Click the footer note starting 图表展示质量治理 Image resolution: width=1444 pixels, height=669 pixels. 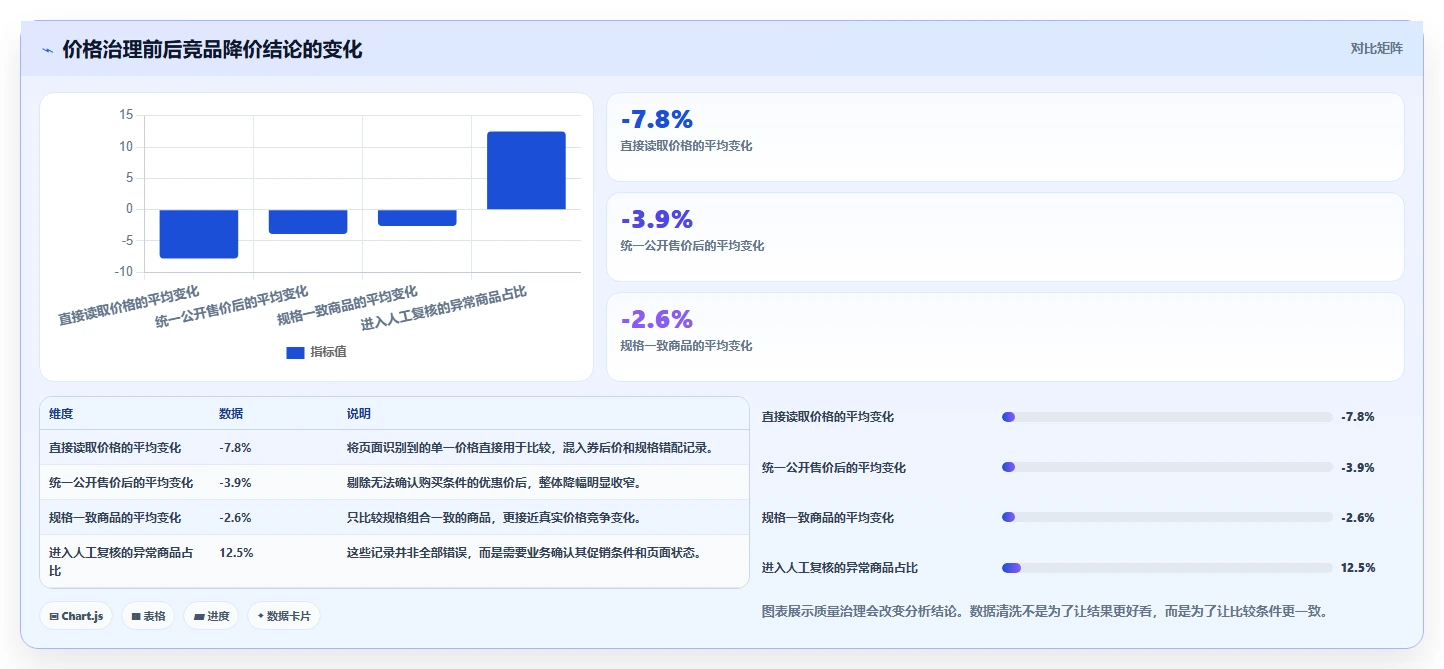[1044, 611]
